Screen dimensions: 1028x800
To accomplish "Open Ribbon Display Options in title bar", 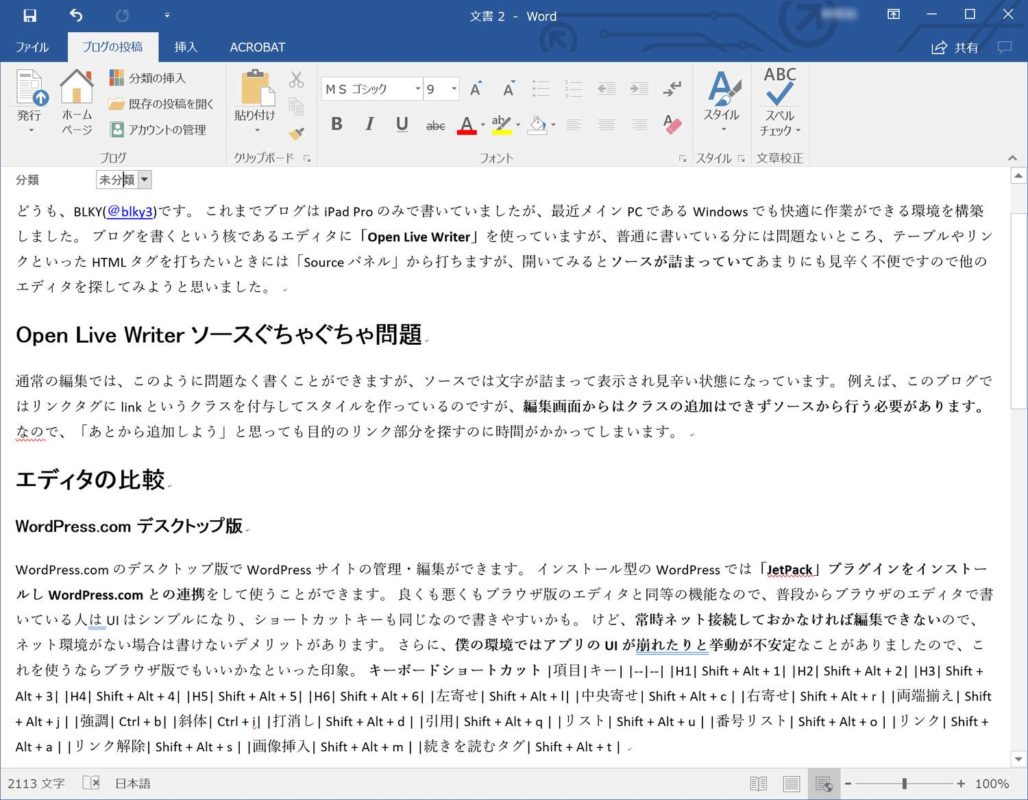I will [894, 14].
